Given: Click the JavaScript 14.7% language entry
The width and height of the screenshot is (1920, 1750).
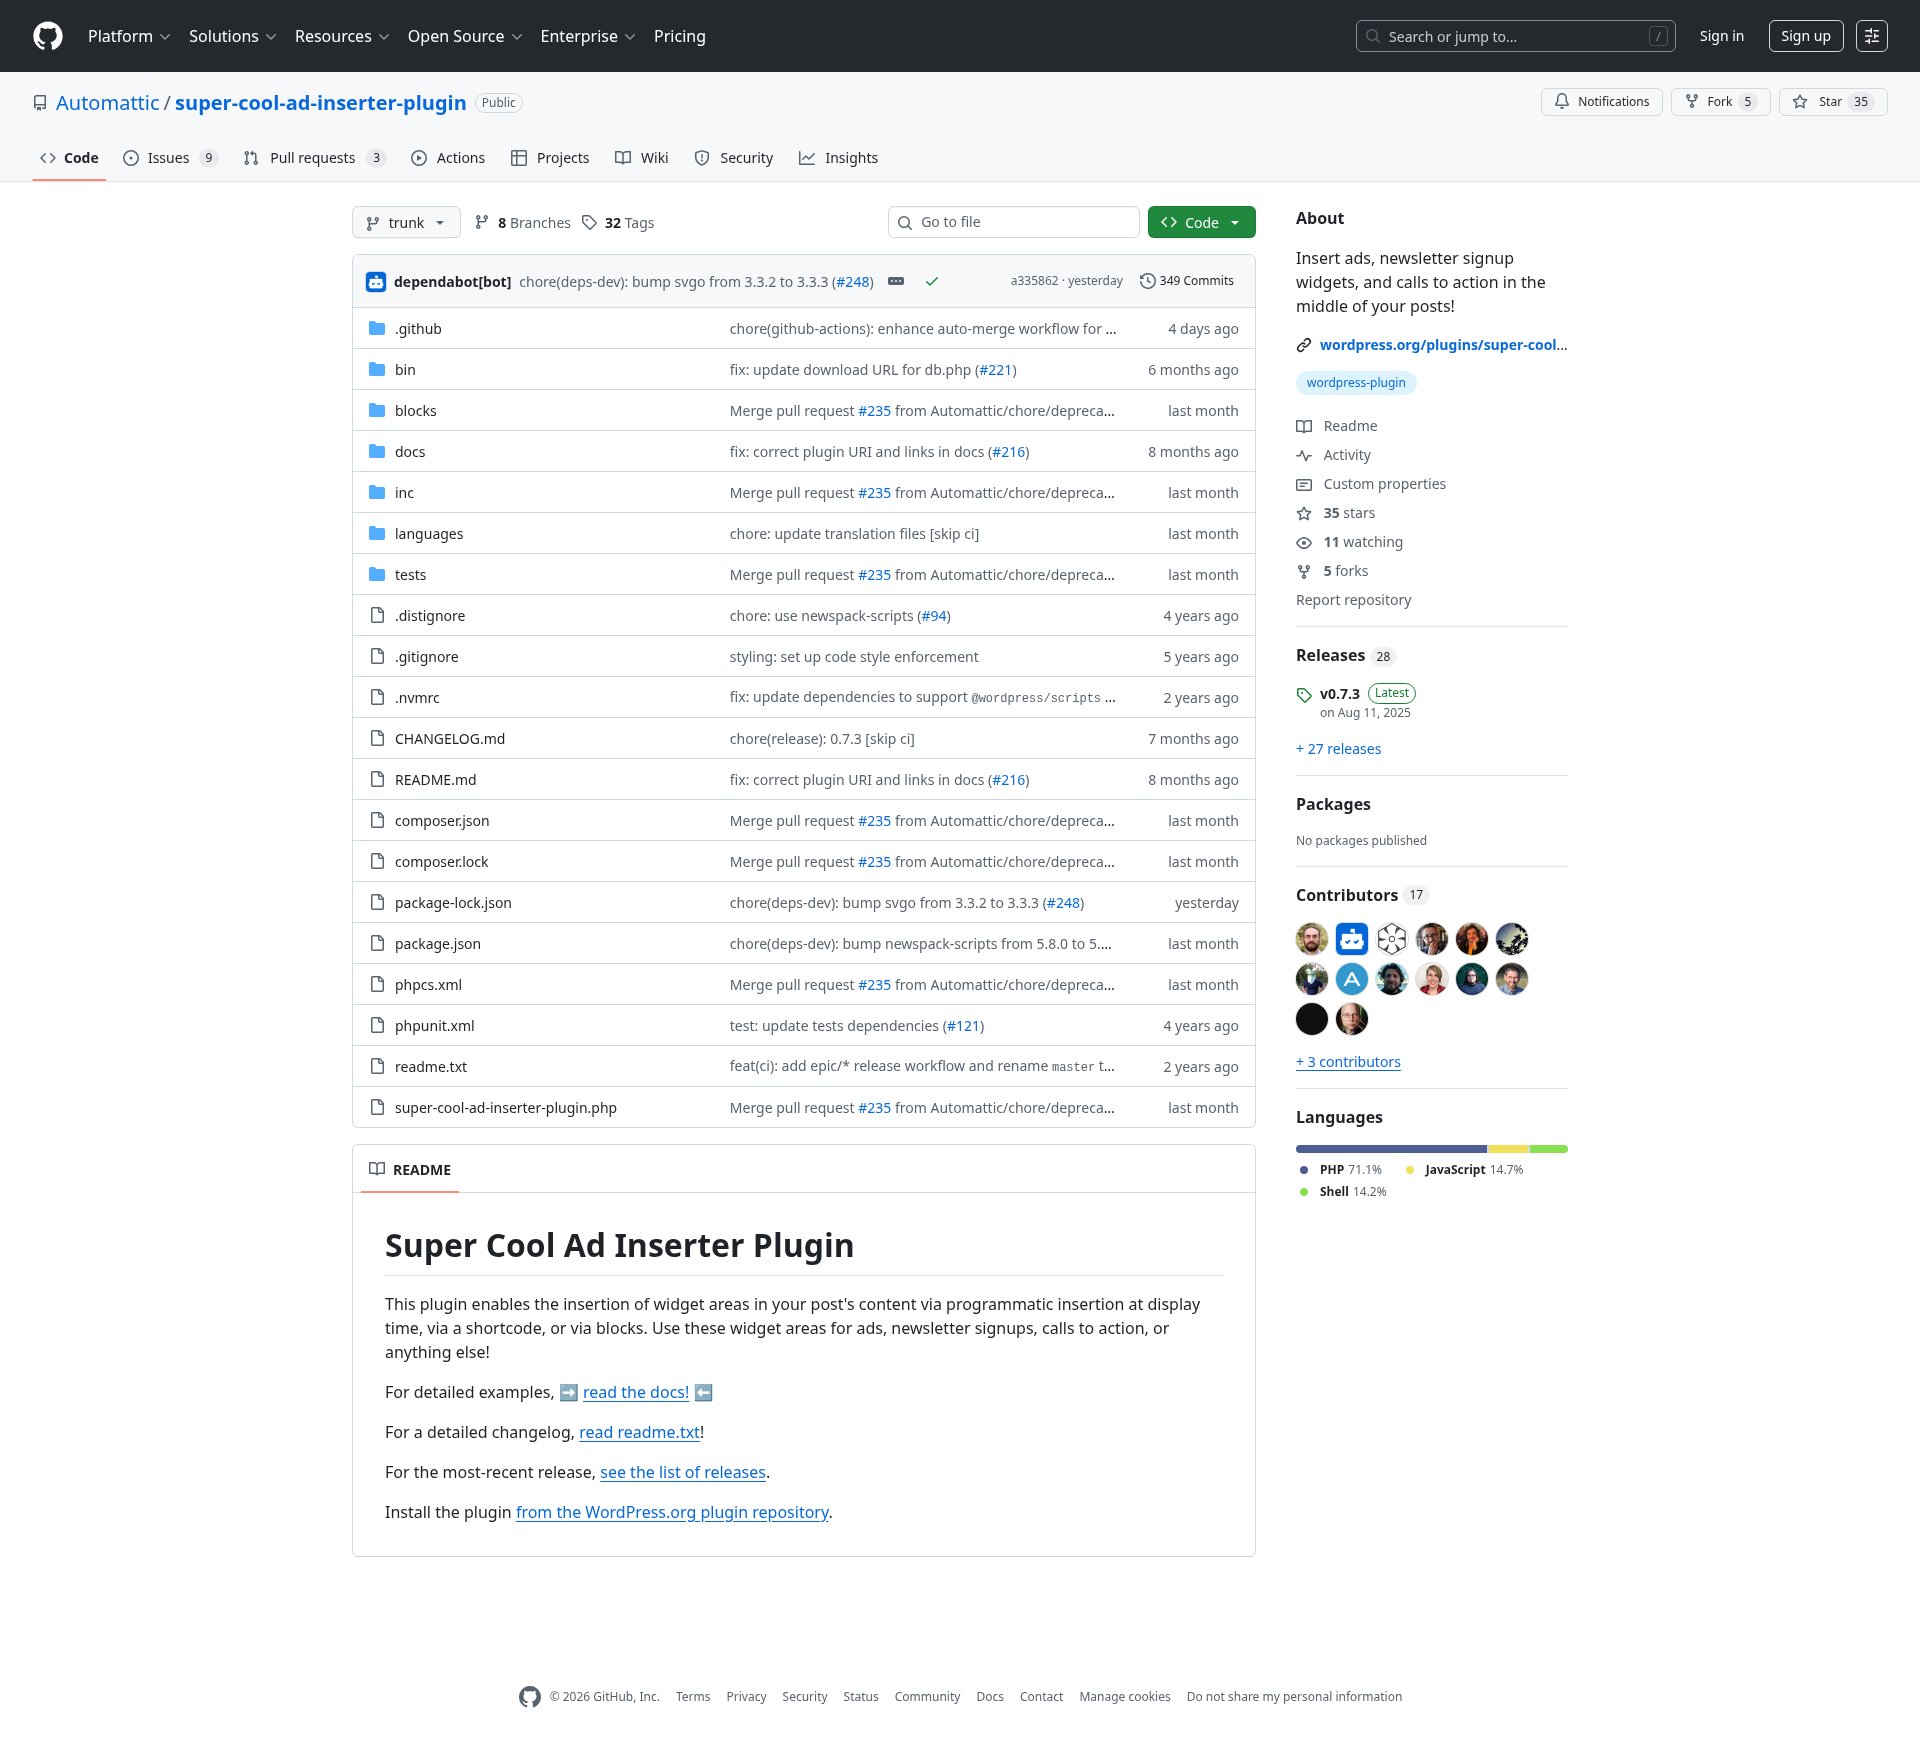Looking at the screenshot, I should coord(1464,1170).
